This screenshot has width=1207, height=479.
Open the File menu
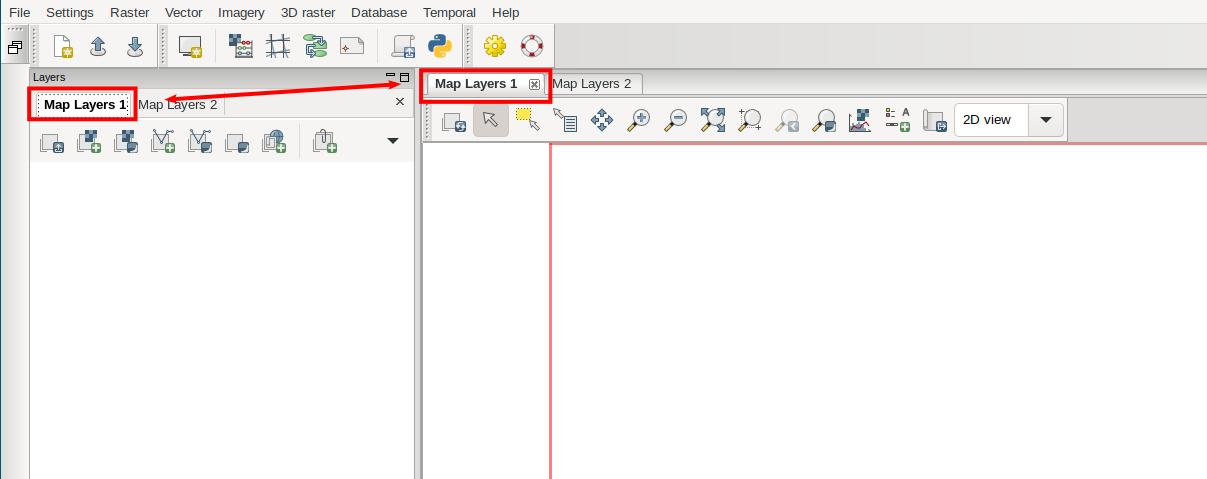click(x=20, y=12)
